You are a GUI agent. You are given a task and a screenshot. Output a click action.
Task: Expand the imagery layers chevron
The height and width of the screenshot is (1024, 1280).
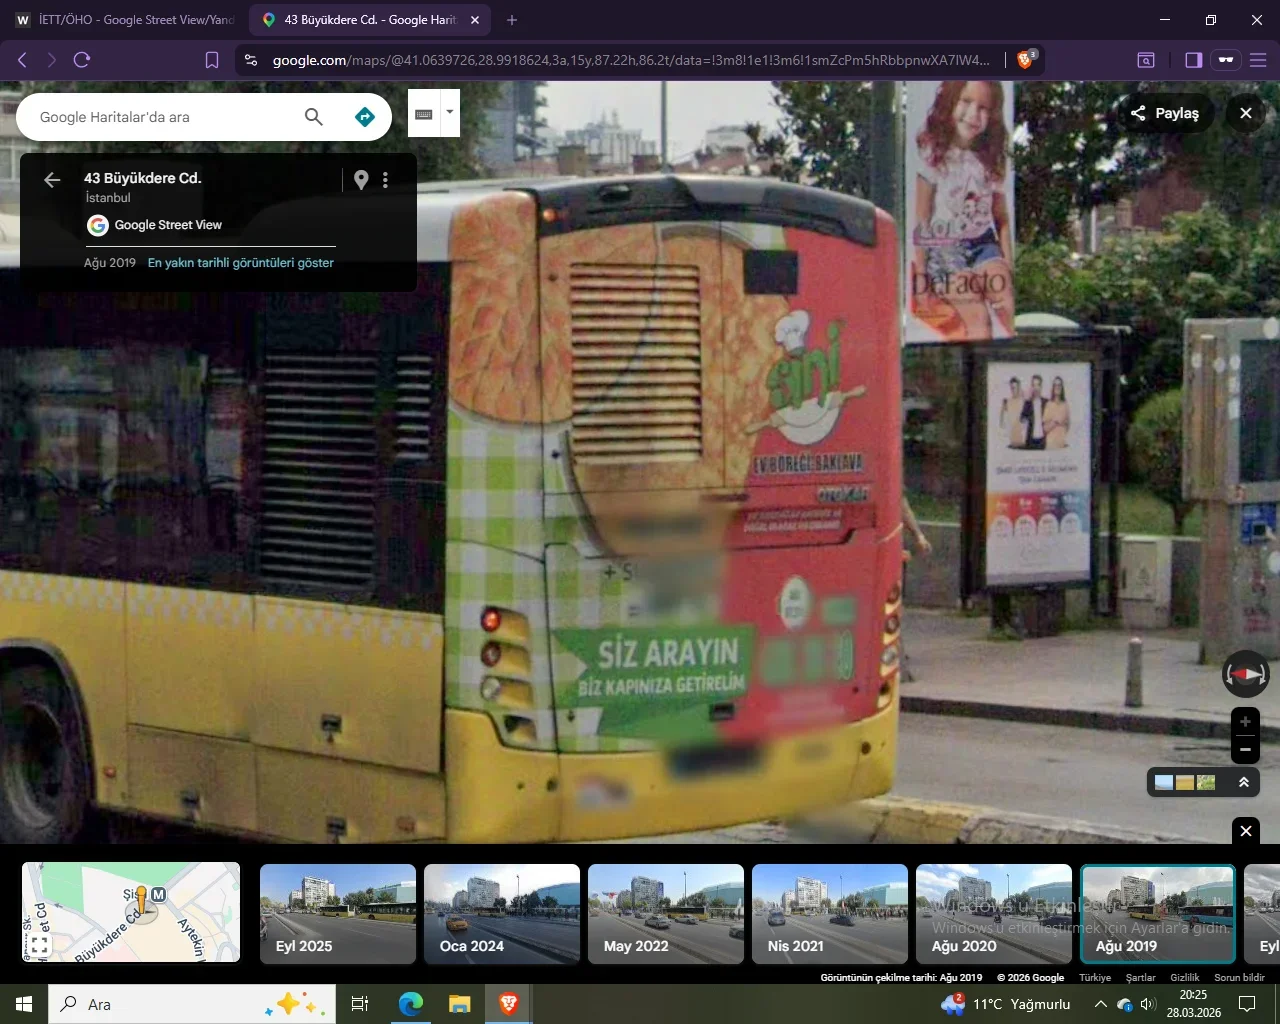tap(1244, 782)
